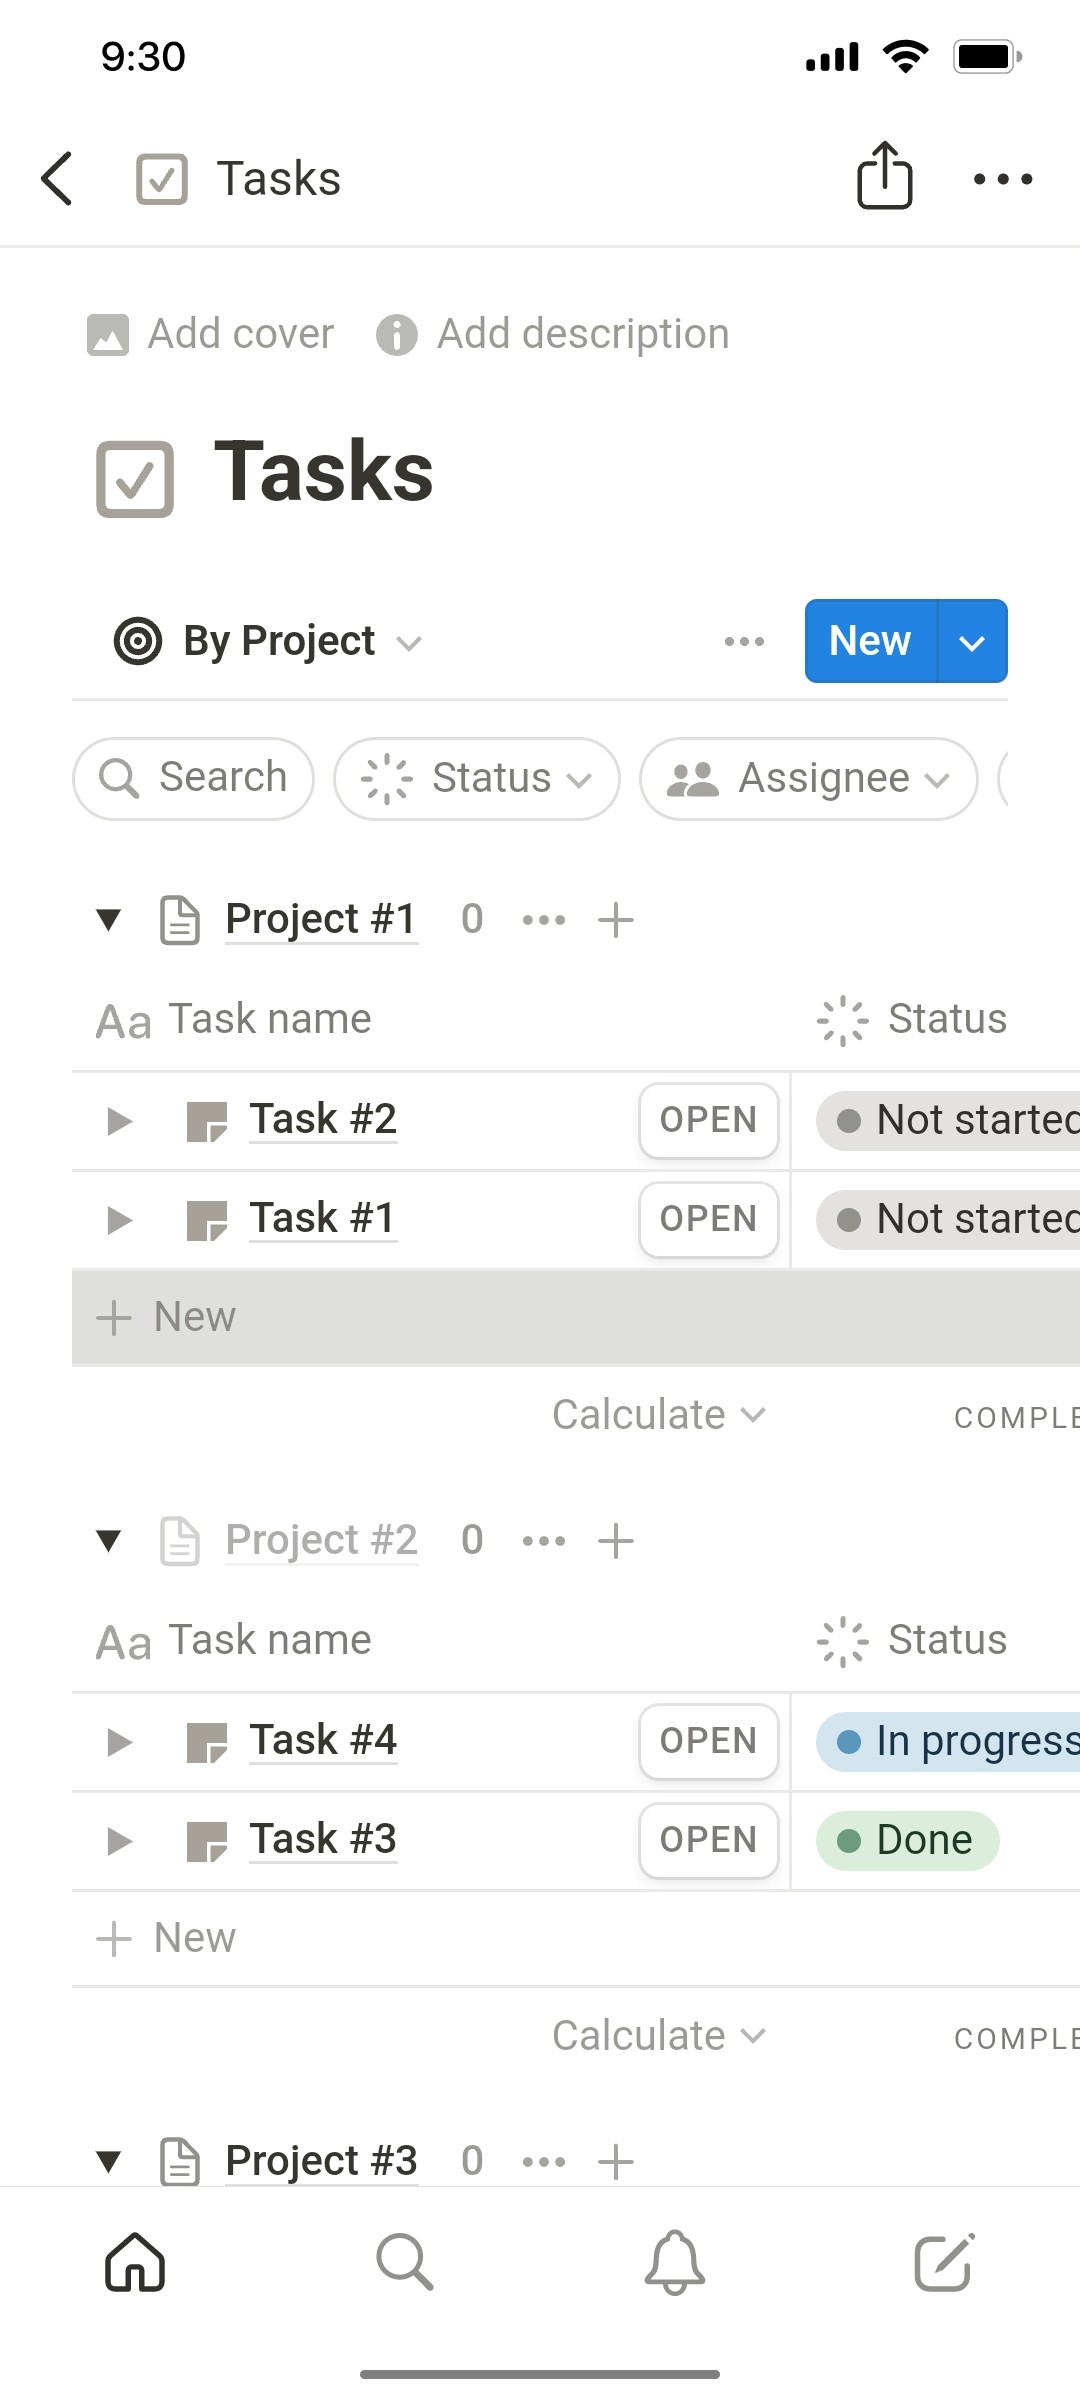
Task: Add new row under Project #2
Action: tap(576, 1938)
